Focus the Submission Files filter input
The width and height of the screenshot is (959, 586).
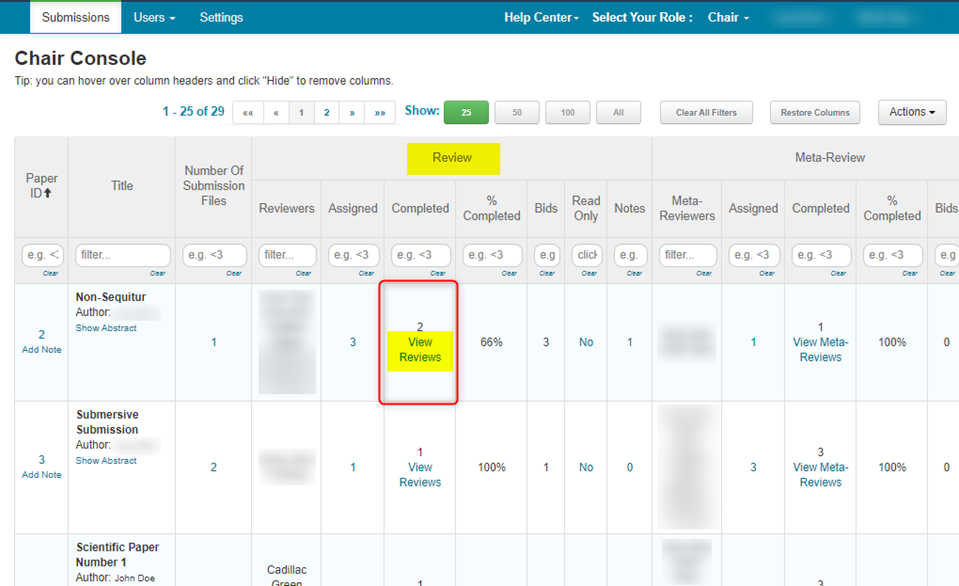(214, 254)
